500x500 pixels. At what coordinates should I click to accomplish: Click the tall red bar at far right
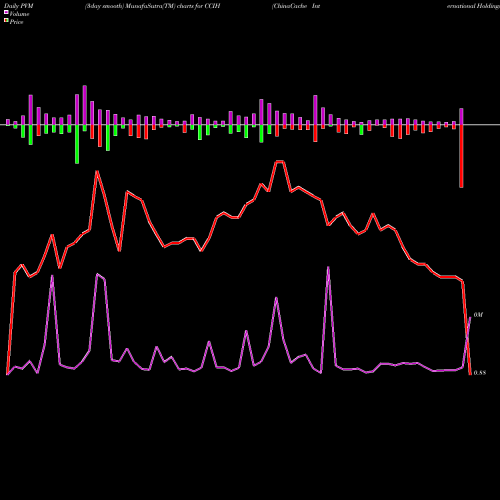pyautogui.click(x=461, y=156)
